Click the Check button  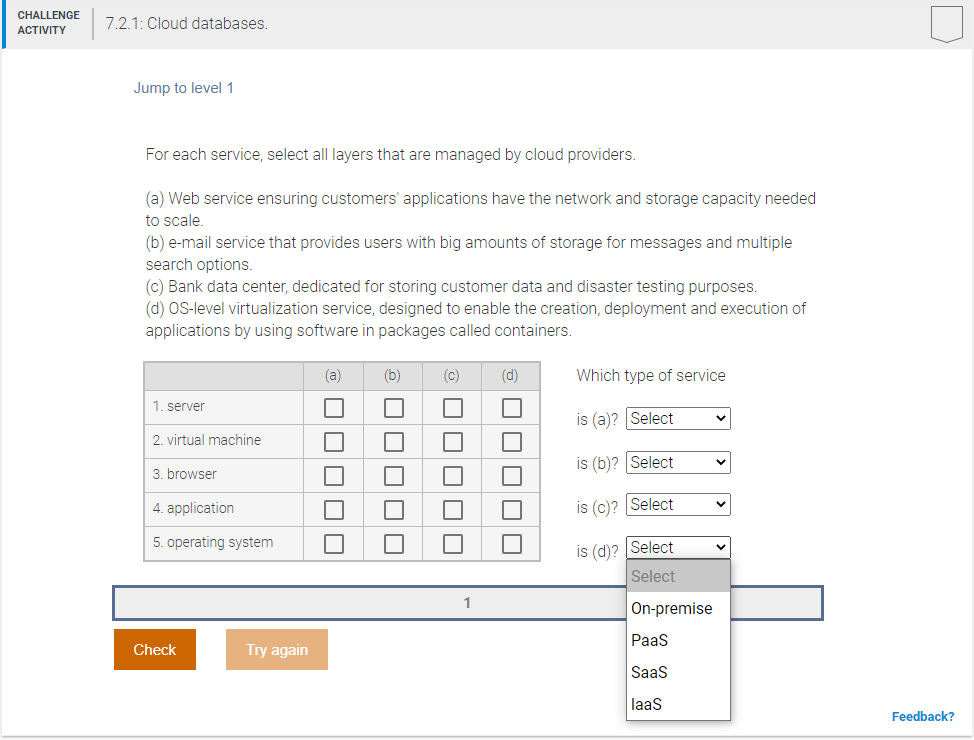(154, 649)
